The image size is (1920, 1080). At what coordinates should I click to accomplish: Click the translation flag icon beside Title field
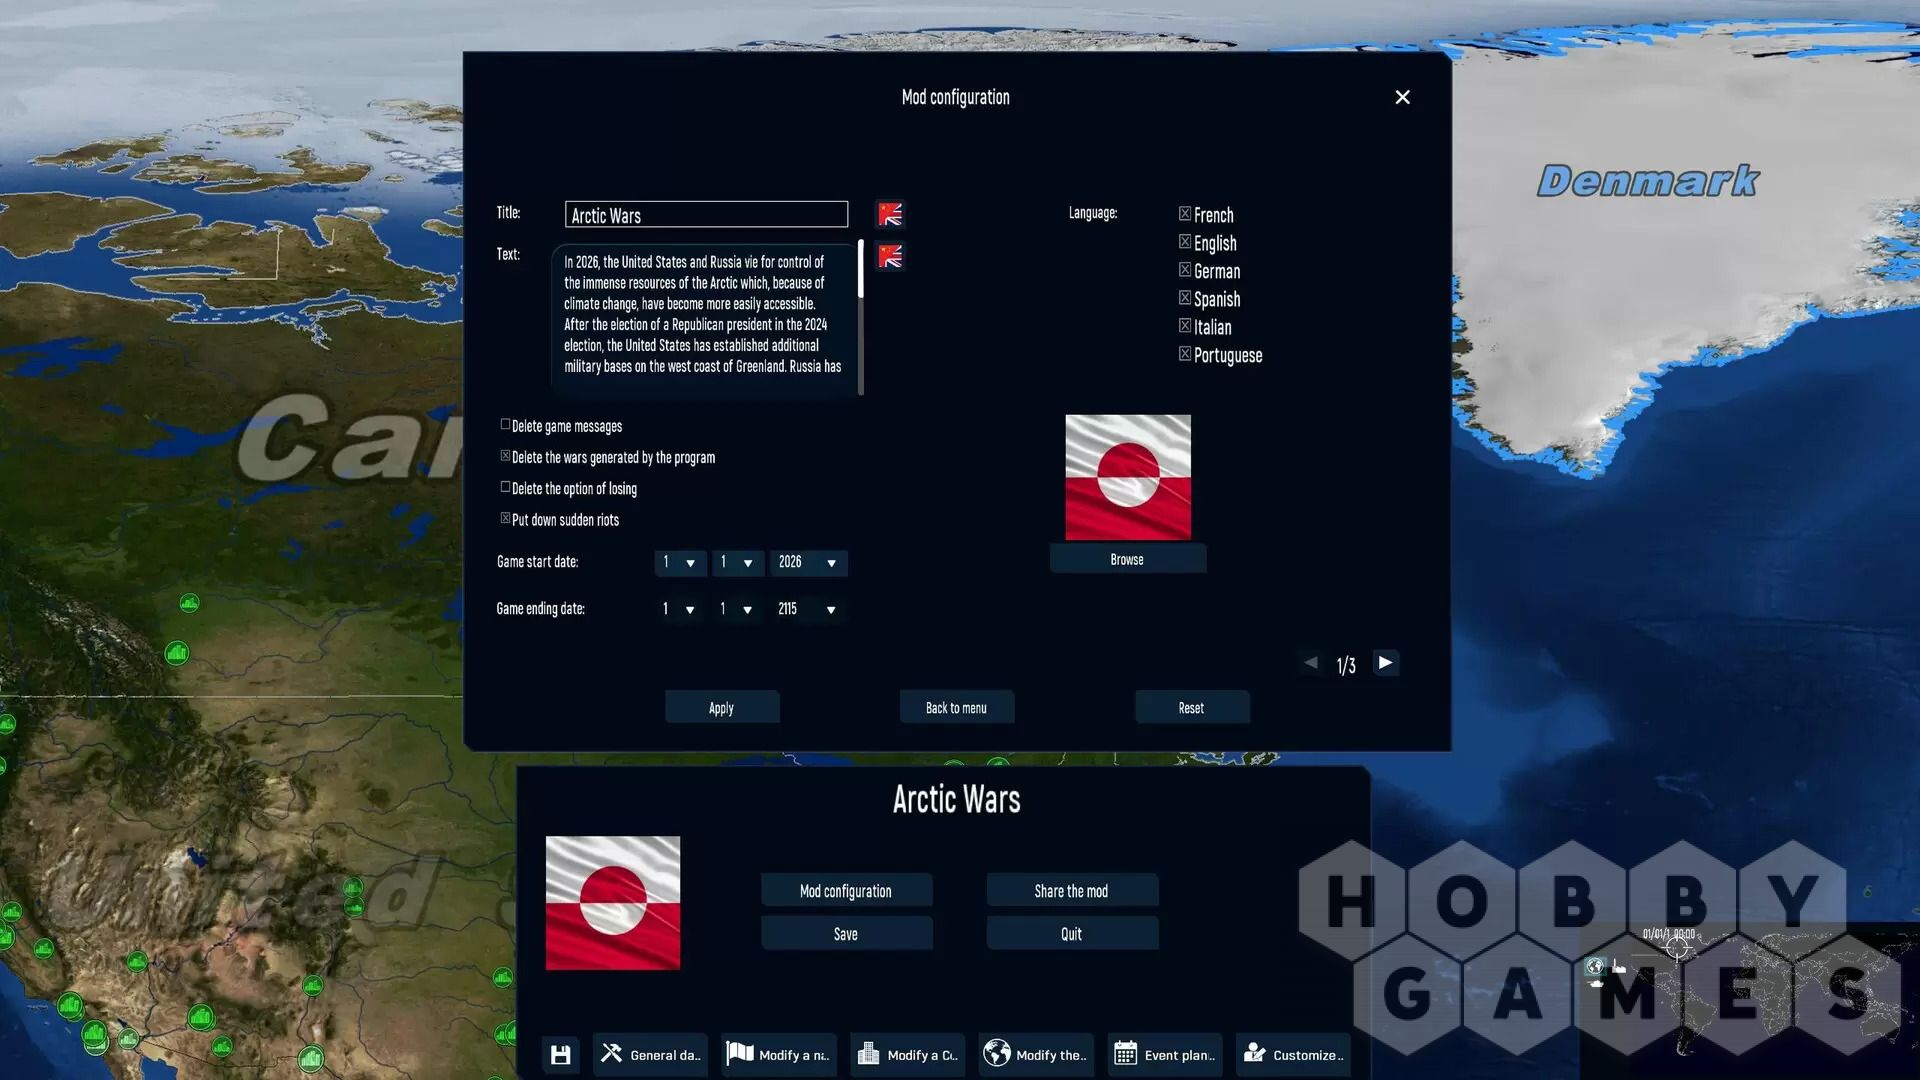[890, 214]
